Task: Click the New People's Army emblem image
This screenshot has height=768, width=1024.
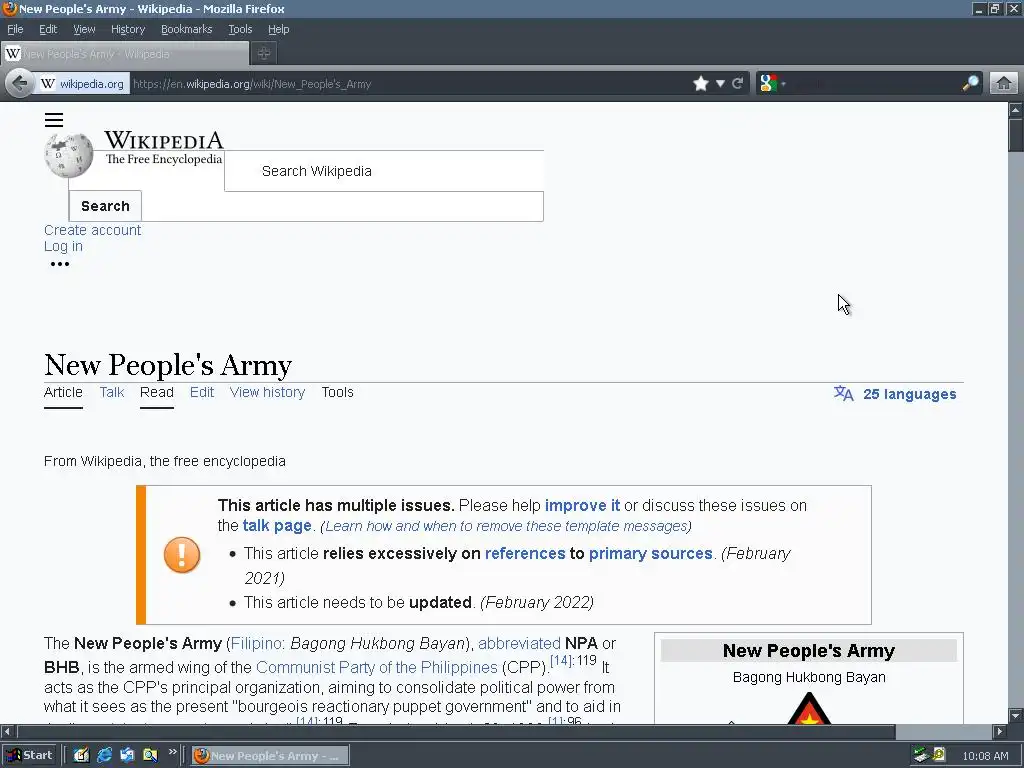Action: tap(809, 709)
